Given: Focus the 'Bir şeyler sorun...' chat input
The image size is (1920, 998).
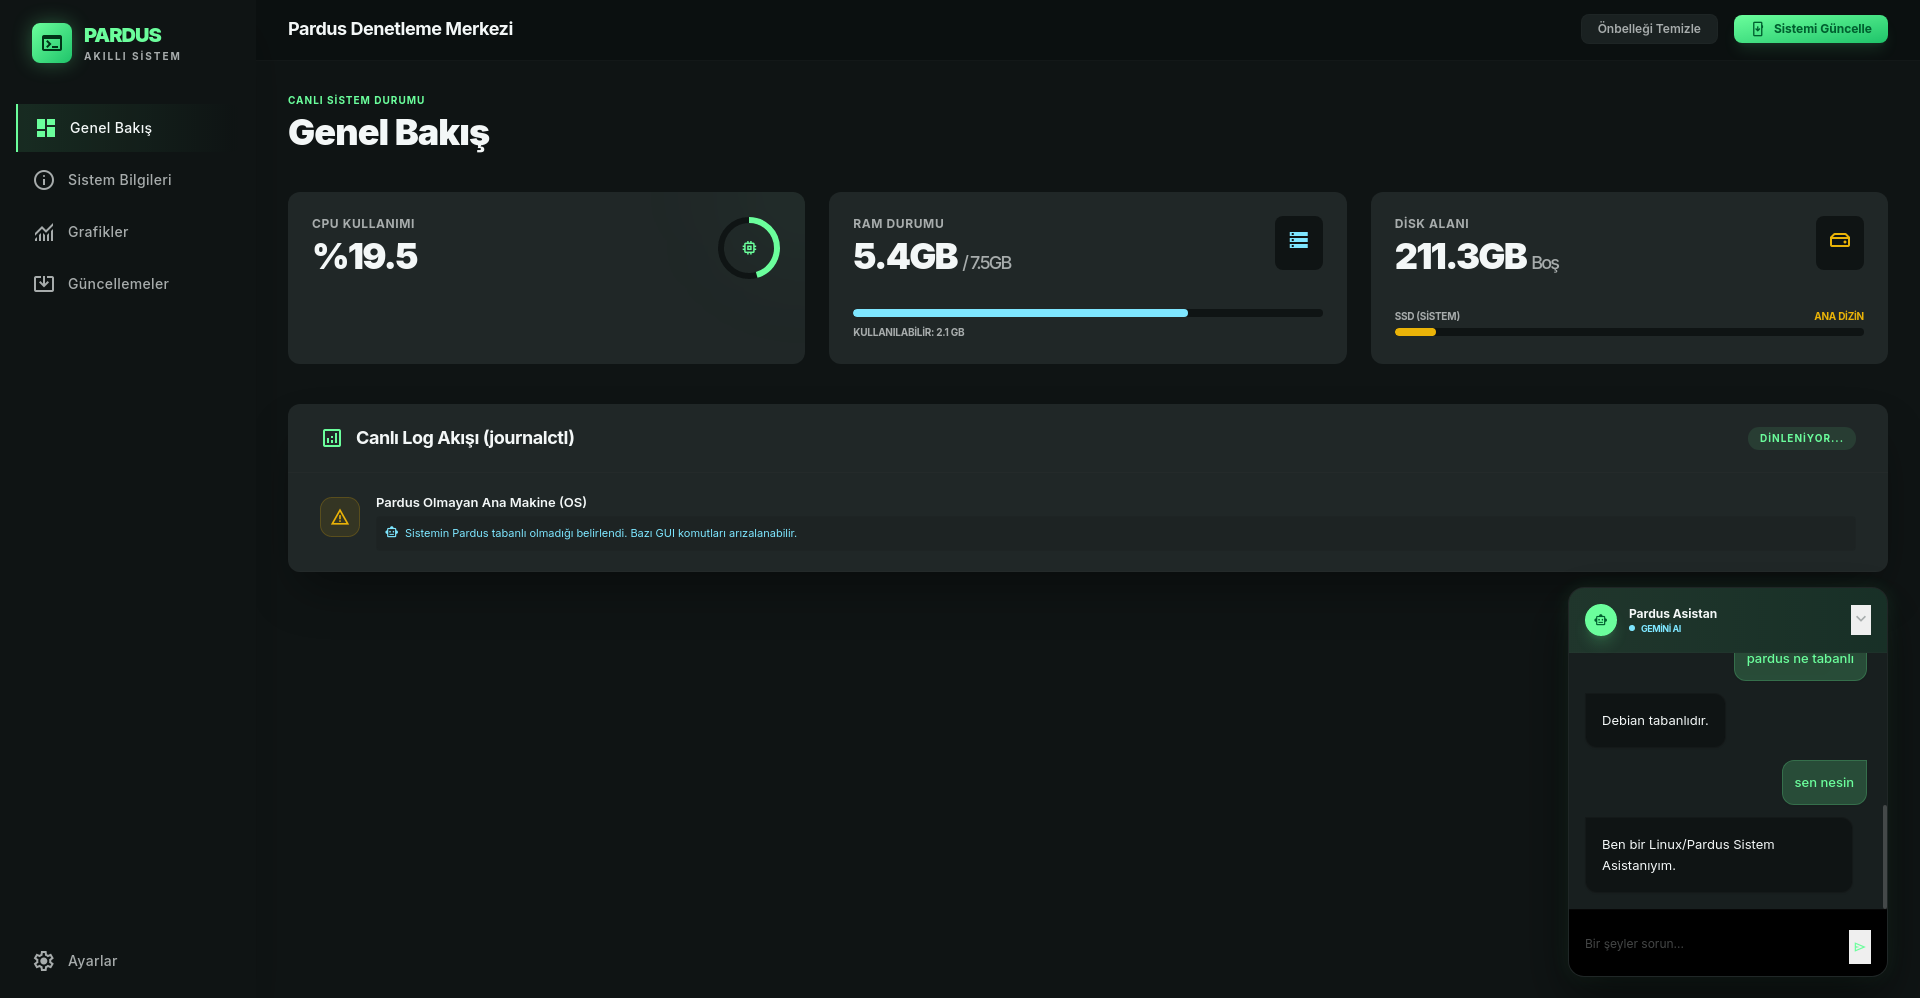Looking at the screenshot, I should tap(1710, 944).
